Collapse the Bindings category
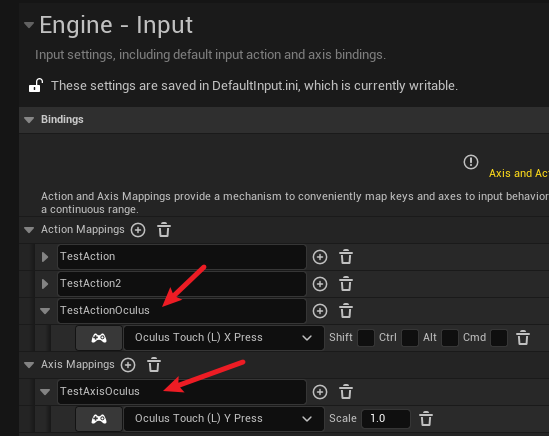 [29, 120]
